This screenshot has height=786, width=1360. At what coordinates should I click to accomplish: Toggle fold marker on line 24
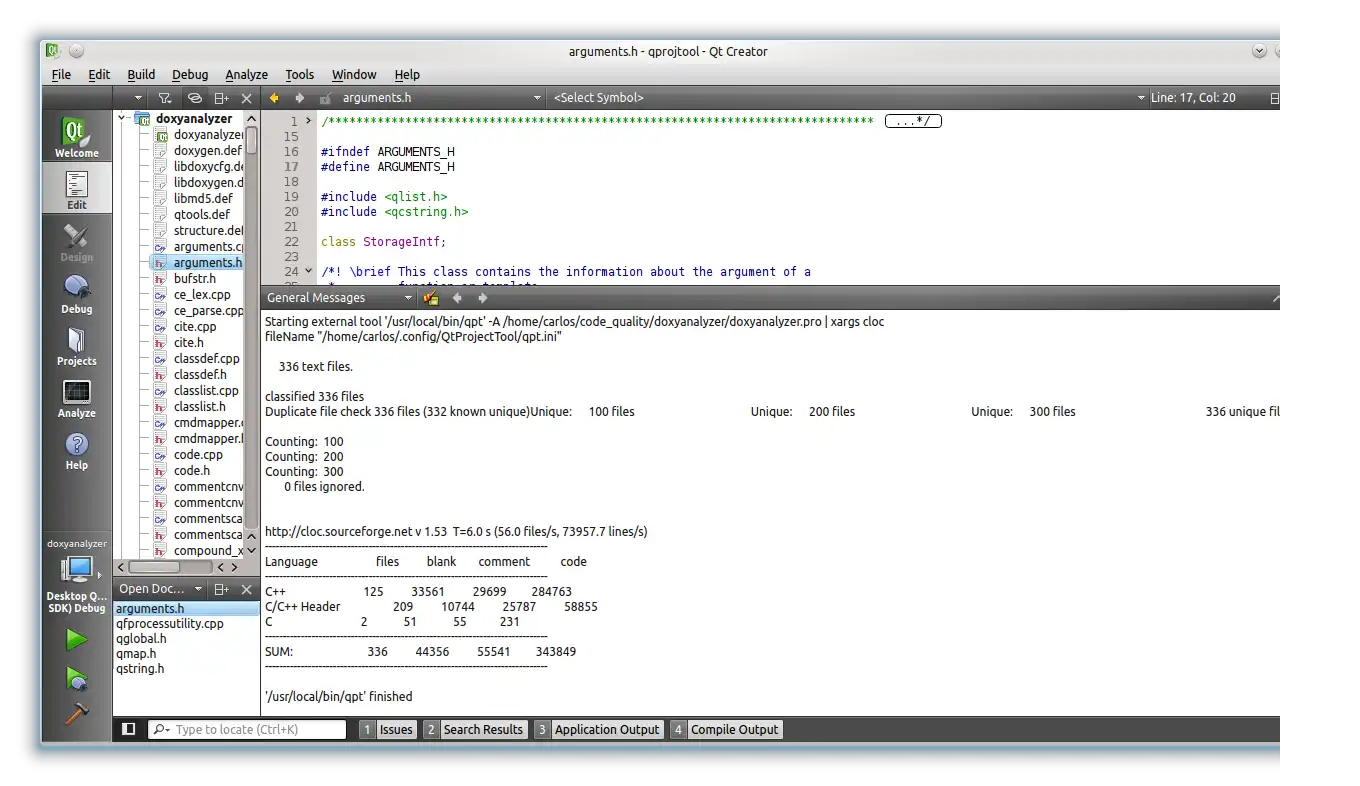308,271
